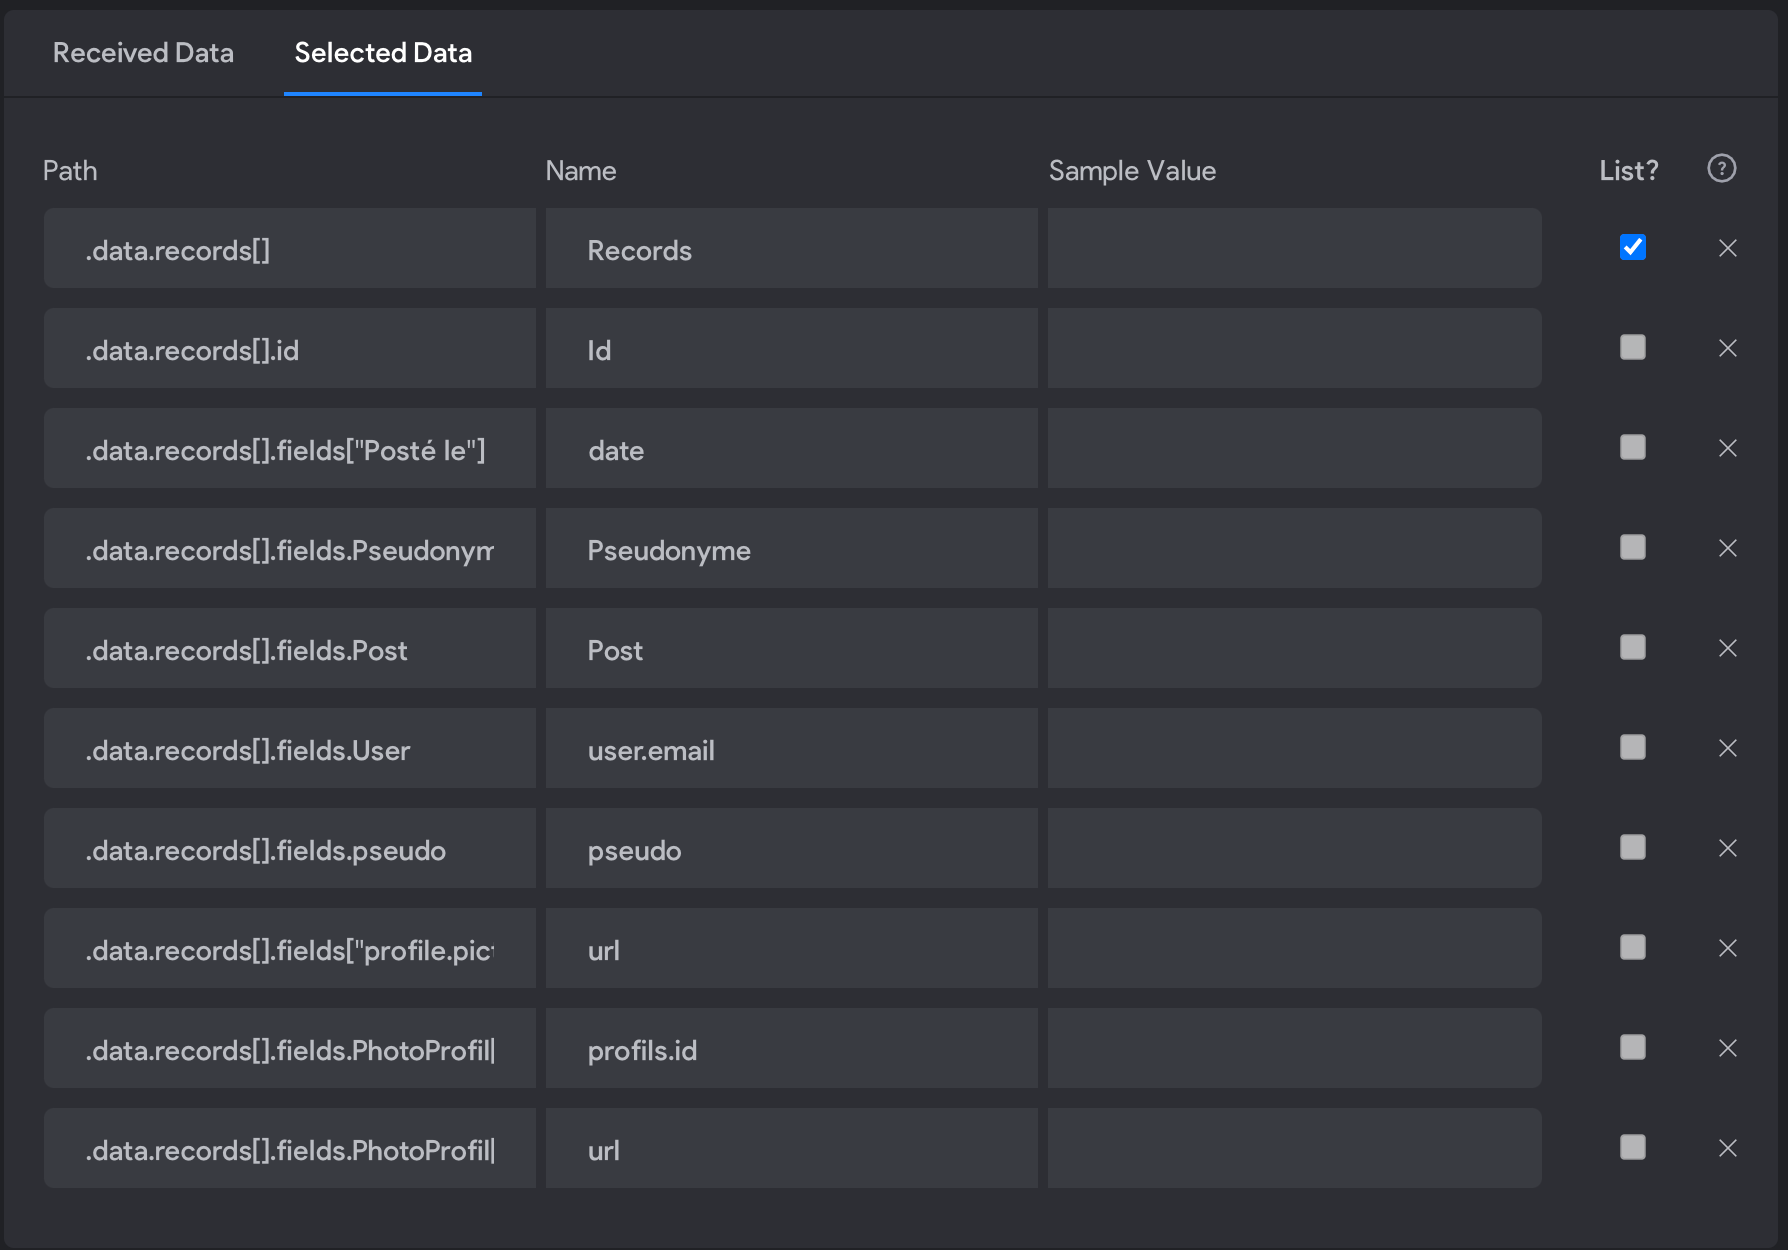This screenshot has width=1788, height=1250.
Task: Remove the Records row with X
Action: (1727, 248)
